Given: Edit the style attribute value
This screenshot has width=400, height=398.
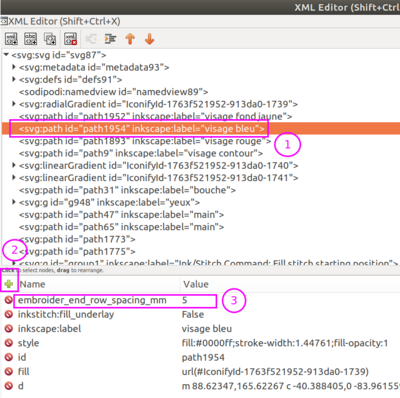Looking at the screenshot, I should (x=285, y=343).
